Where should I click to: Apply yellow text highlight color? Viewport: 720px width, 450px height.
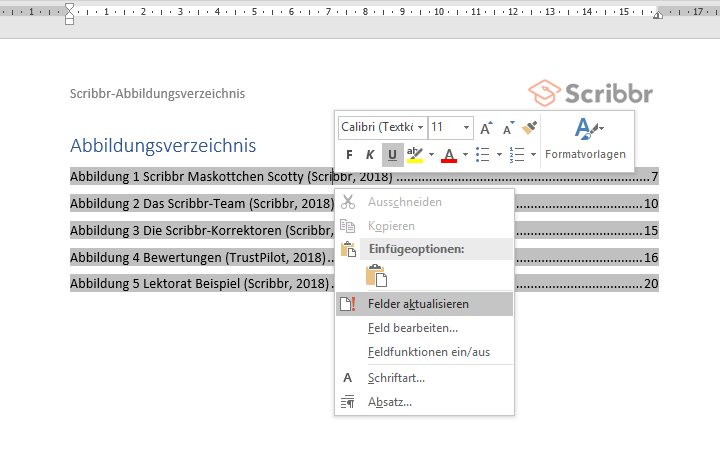point(415,155)
